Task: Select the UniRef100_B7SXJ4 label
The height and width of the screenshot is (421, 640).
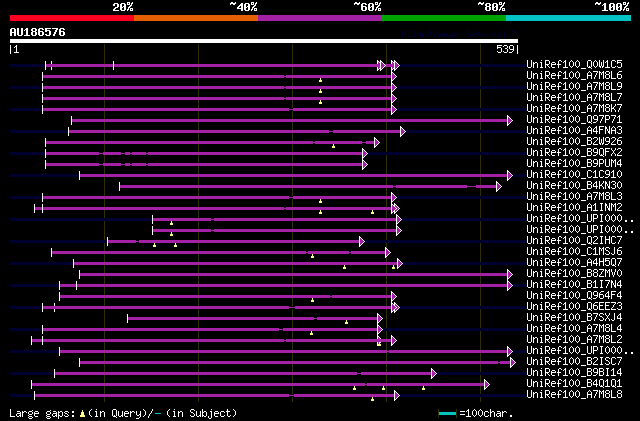Action: (x=574, y=318)
